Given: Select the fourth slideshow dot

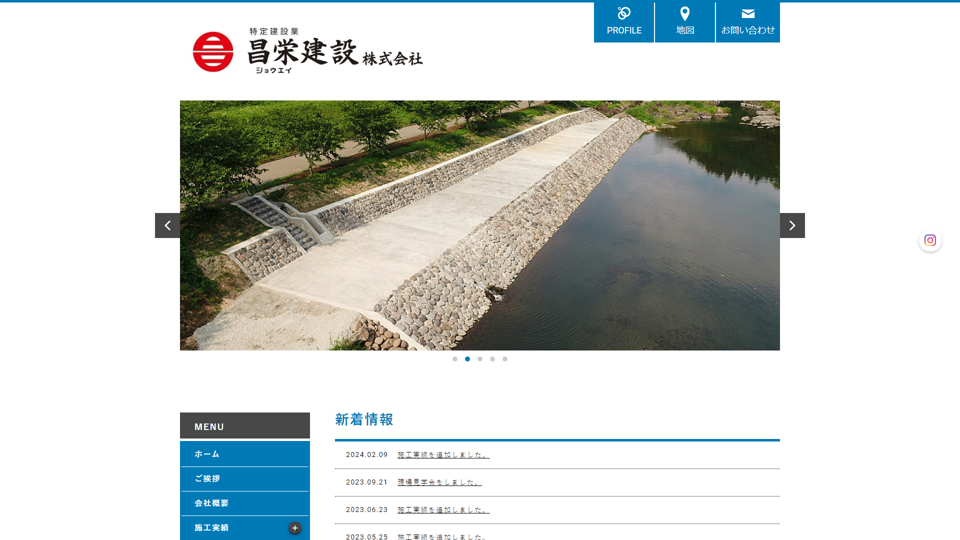Looking at the screenshot, I should [x=492, y=359].
